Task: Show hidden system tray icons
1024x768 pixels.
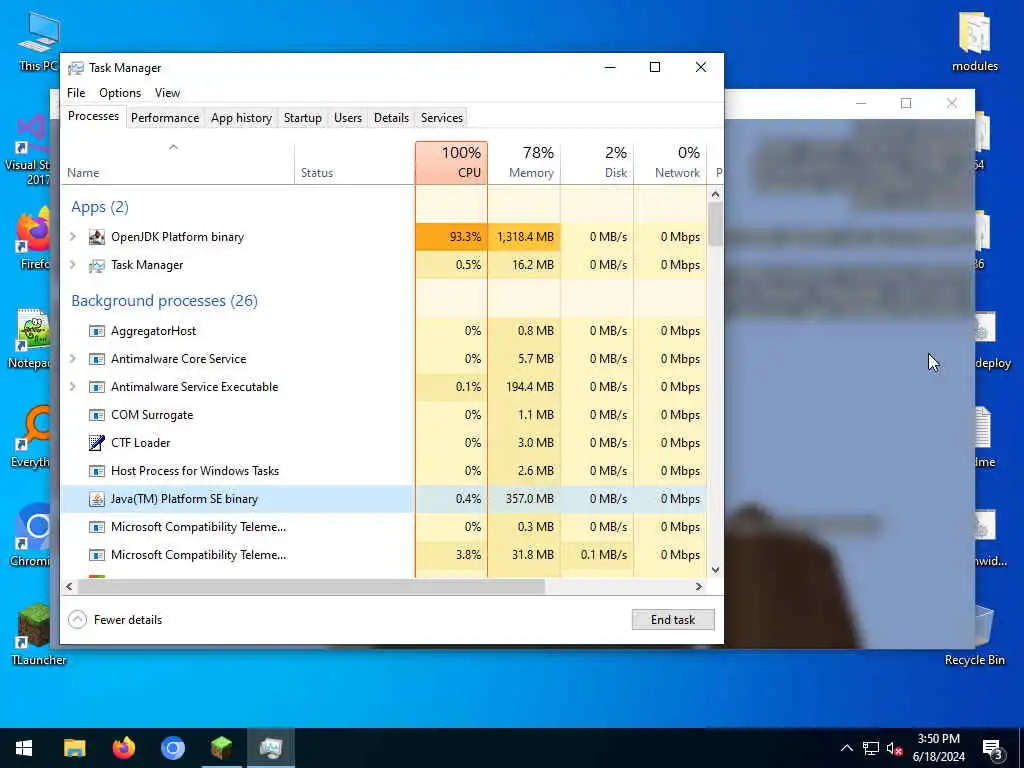Action: 846,748
